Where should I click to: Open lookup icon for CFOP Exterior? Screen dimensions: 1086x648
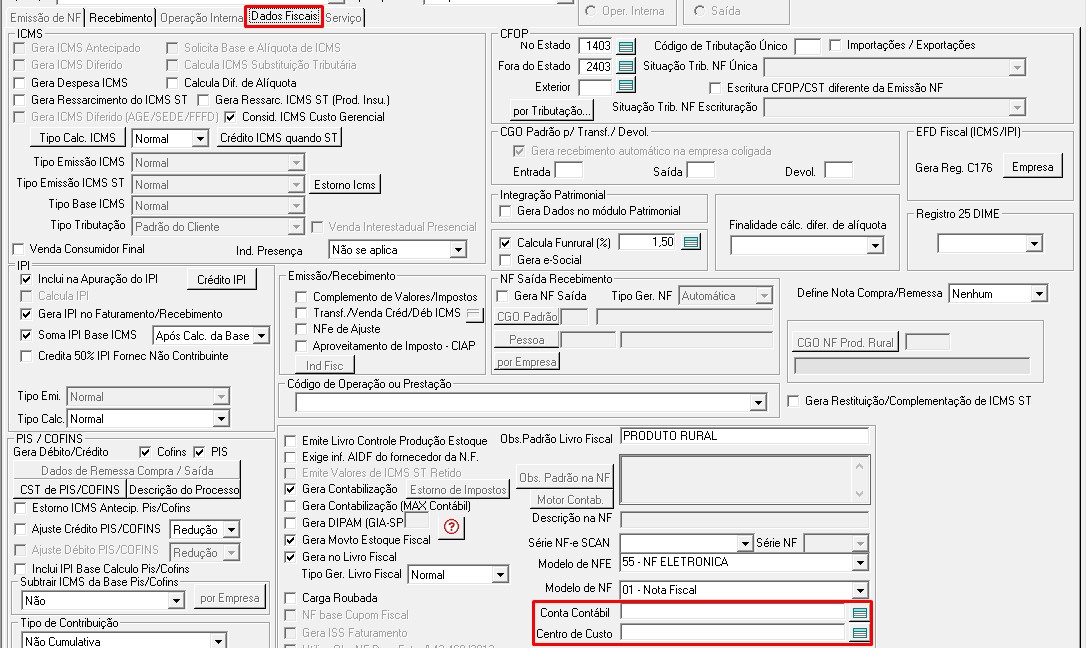point(626,86)
